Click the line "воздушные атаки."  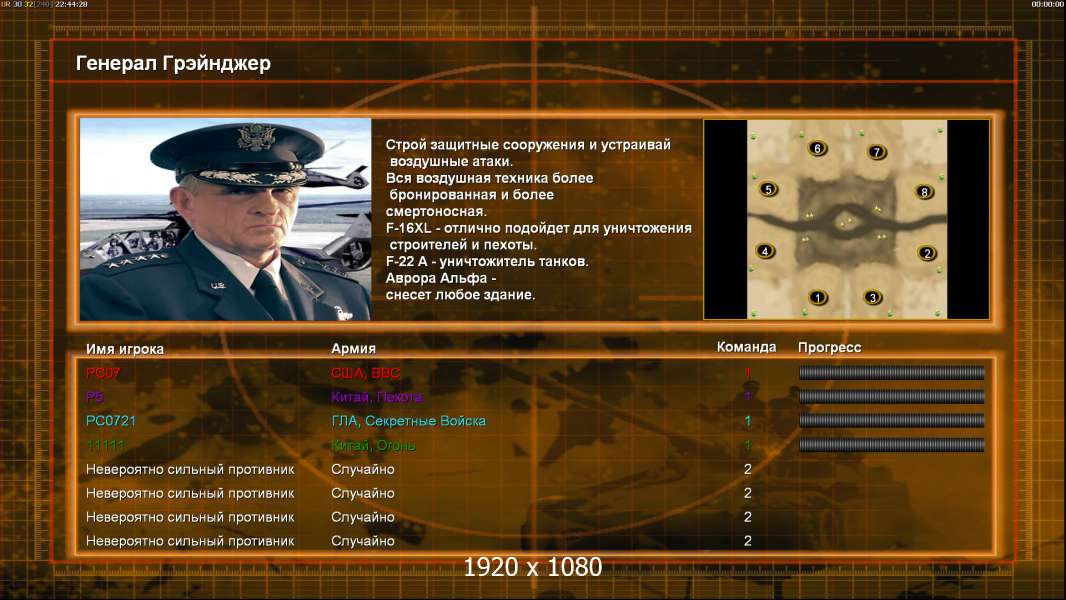click(451, 162)
